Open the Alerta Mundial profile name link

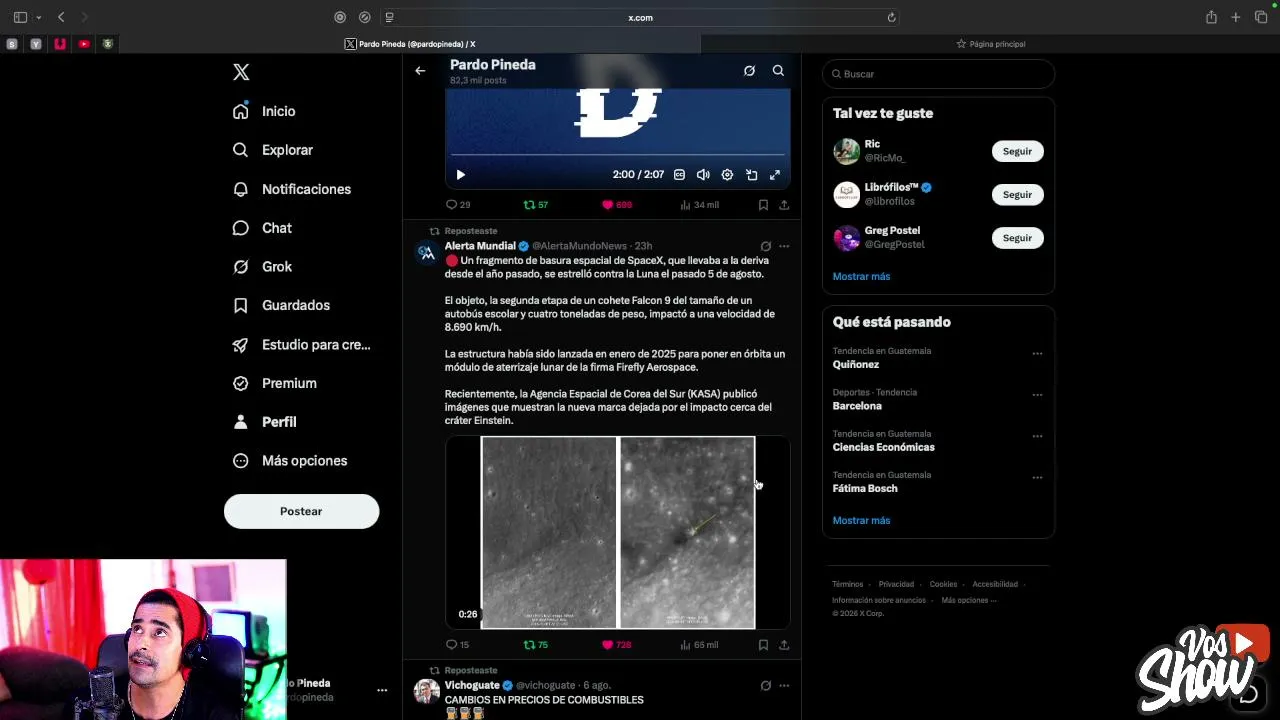point(480,246)
